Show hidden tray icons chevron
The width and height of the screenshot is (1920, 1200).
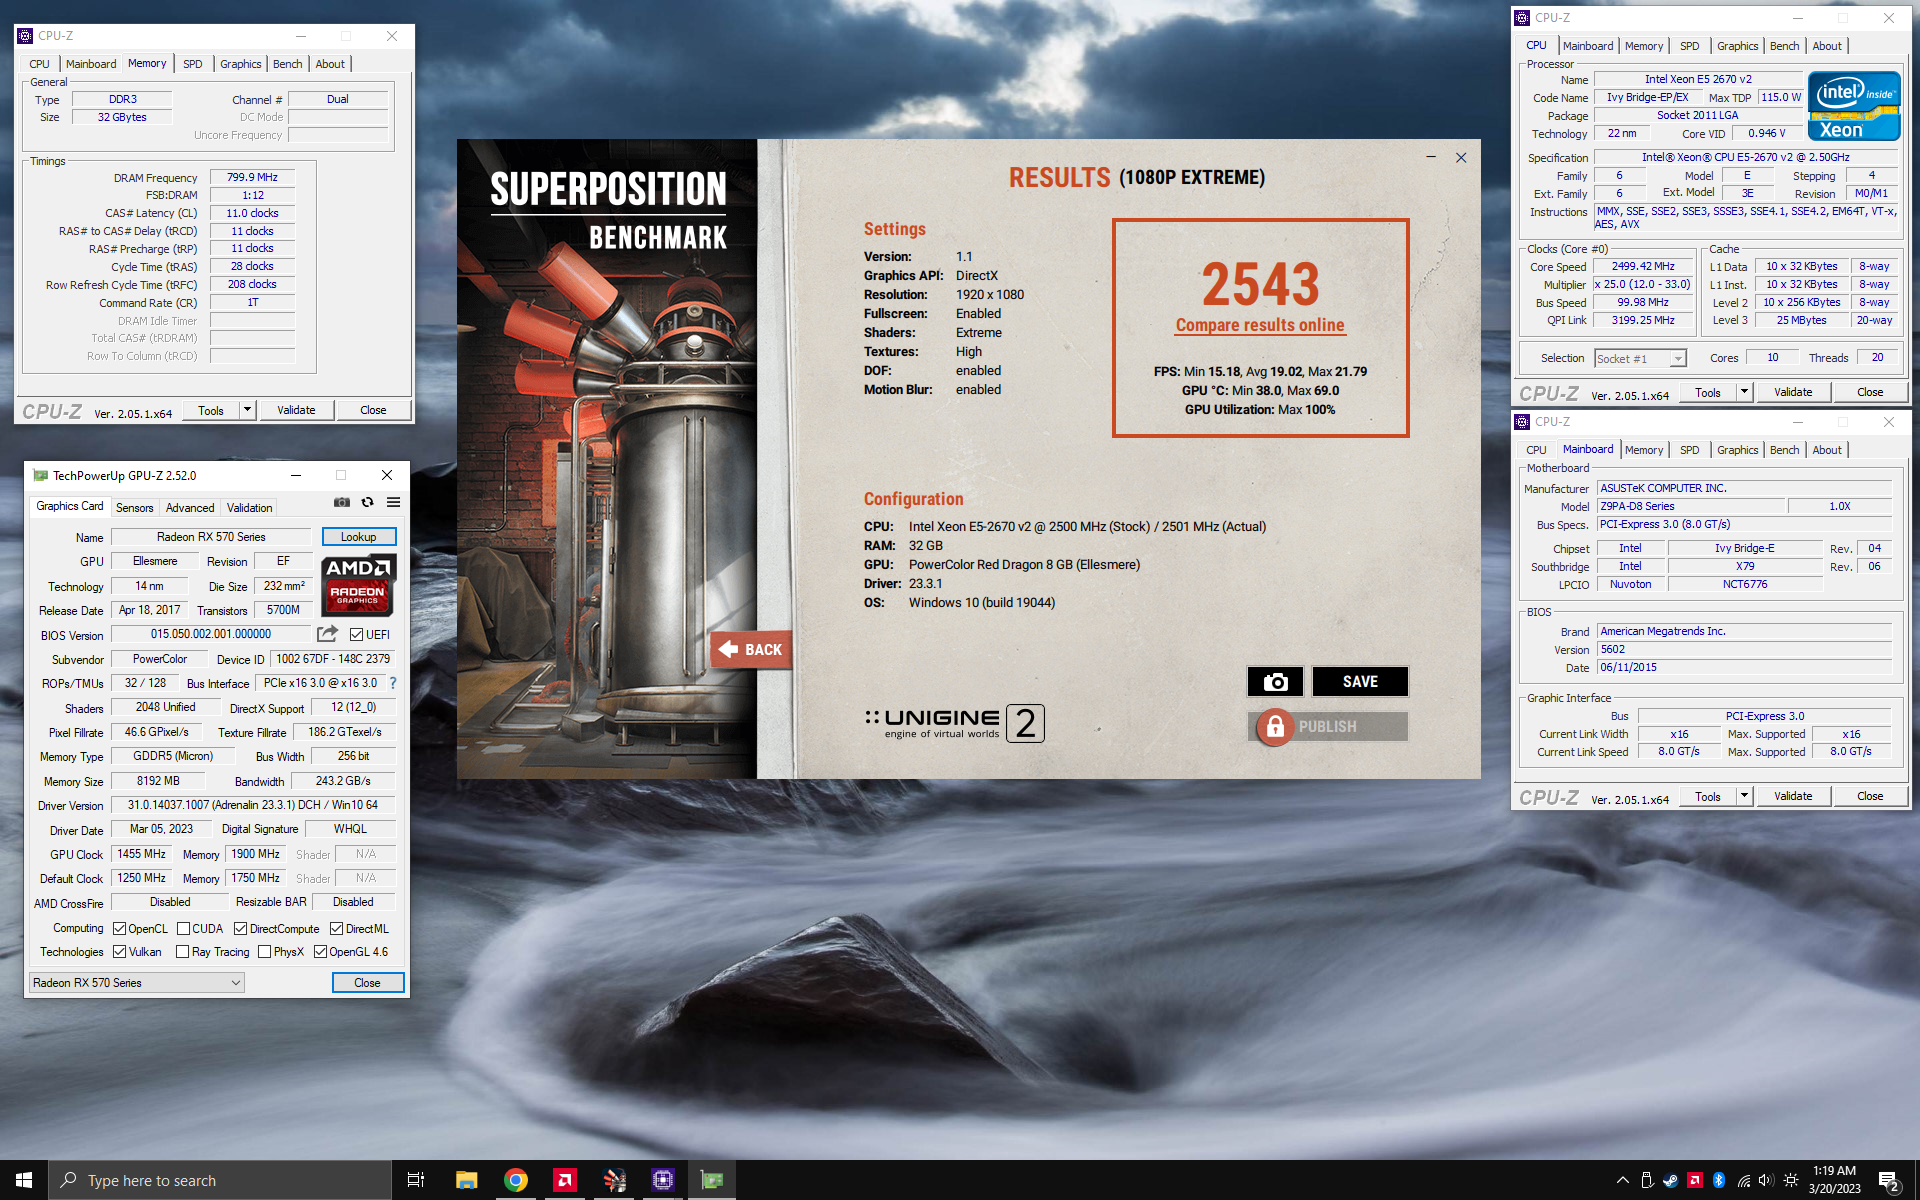pyautogui.click(x=1622, y=1180)
